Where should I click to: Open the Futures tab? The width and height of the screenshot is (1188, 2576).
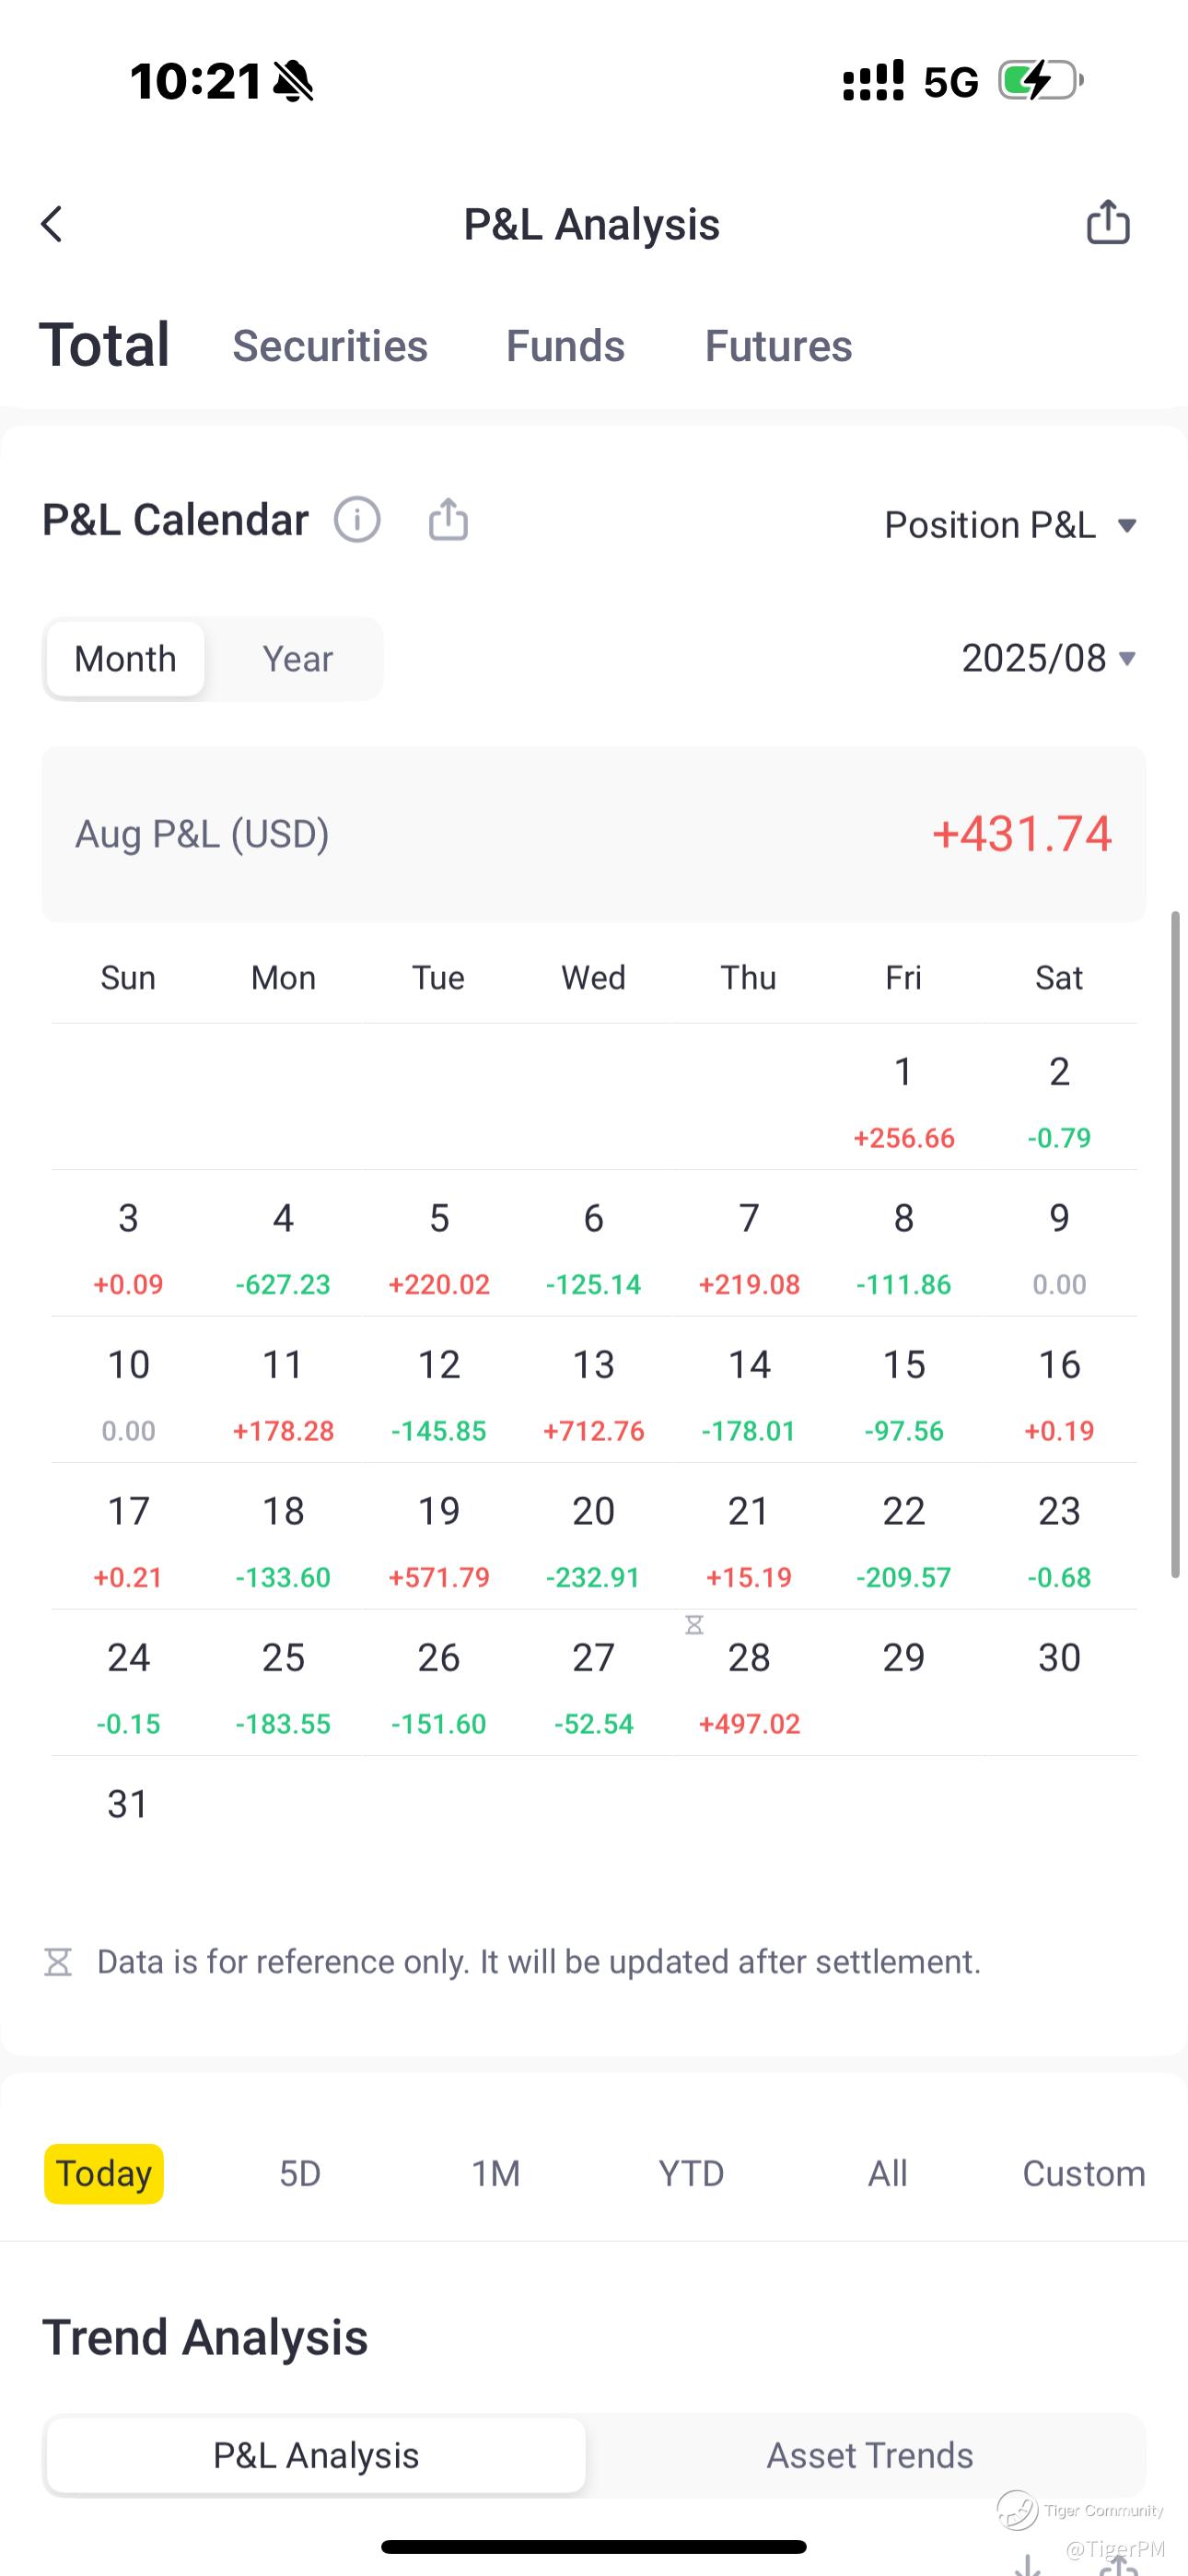(778, 346)
